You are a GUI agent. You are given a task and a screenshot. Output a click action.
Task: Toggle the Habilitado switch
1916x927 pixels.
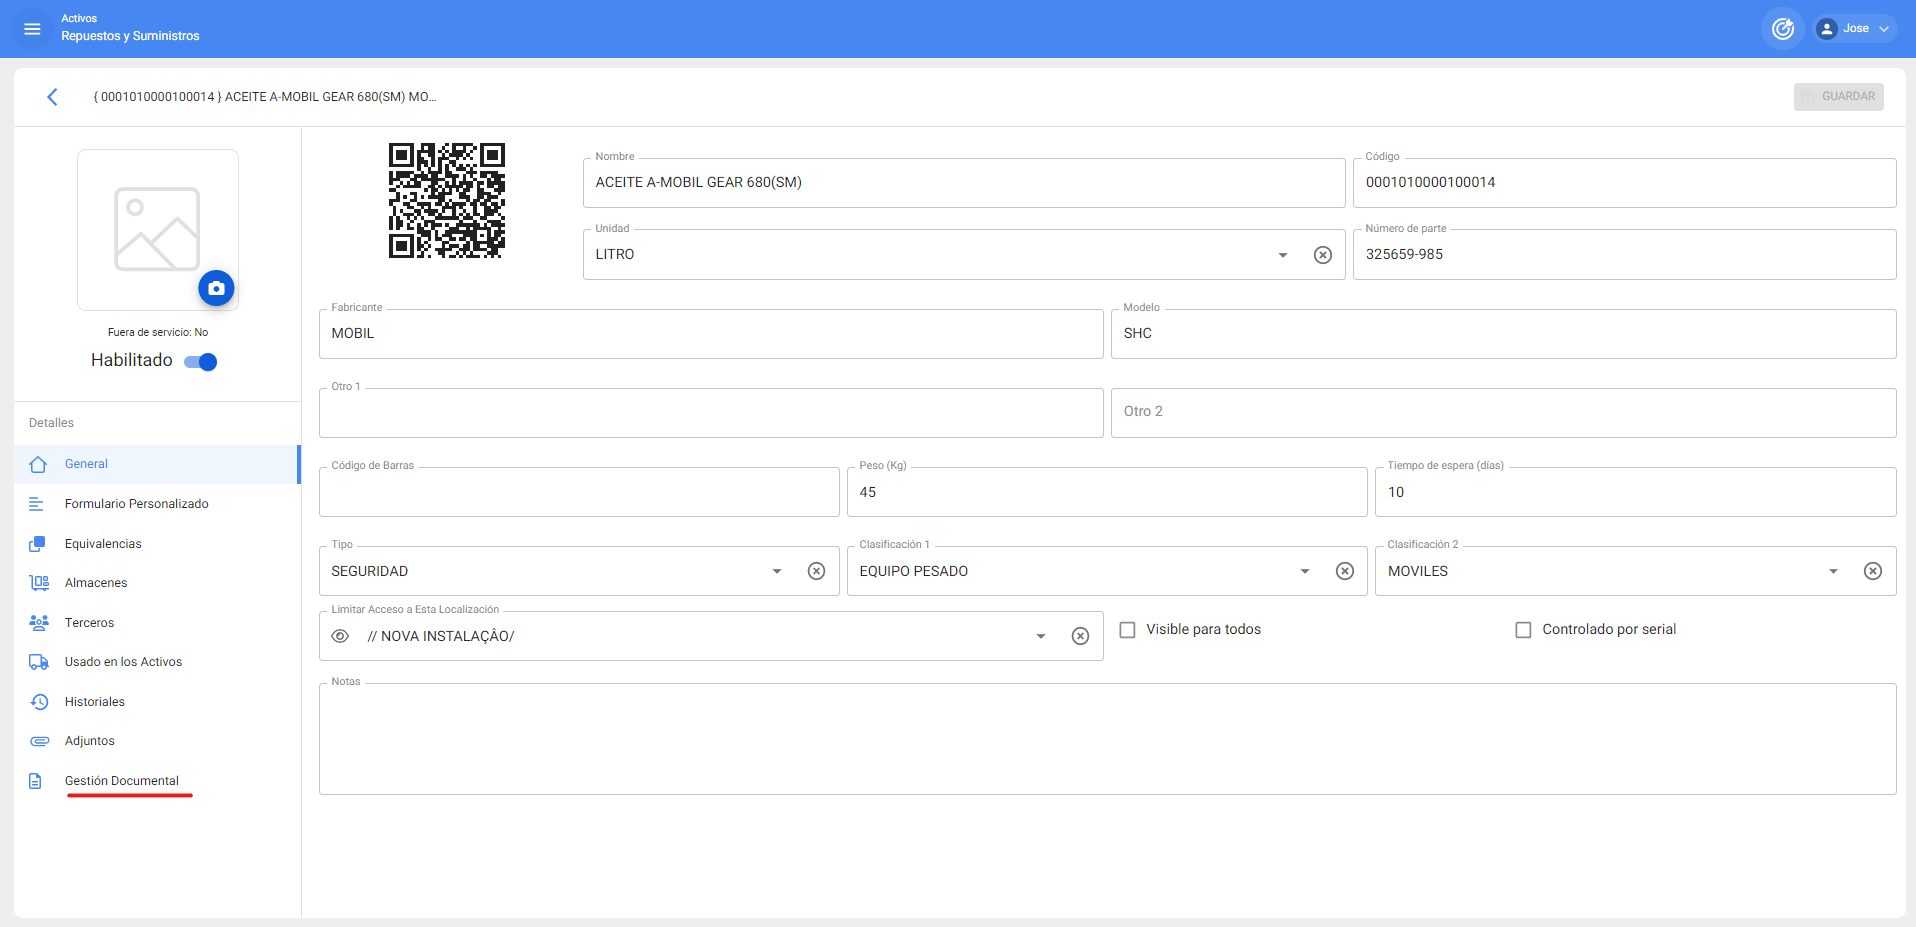[201, 362]
